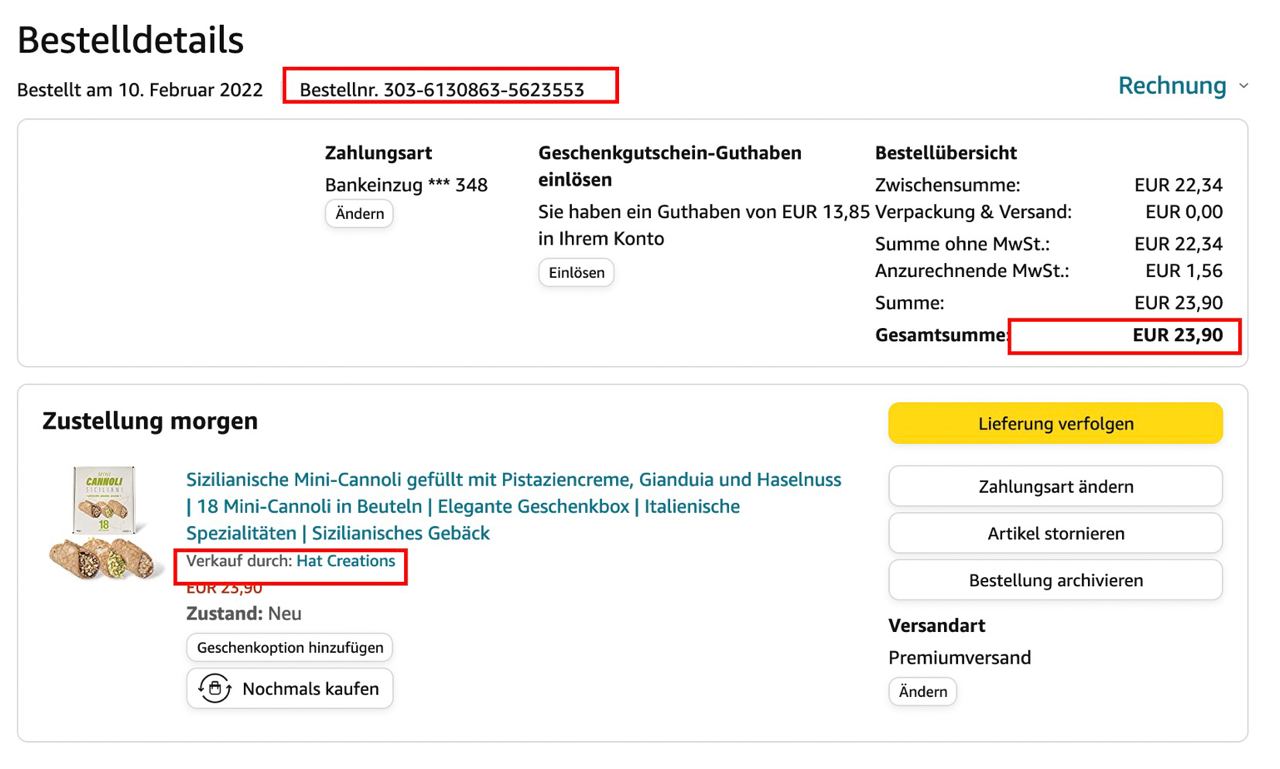Click the Zahlungsart ändern button
Viewport: 1280px width, 769px height.
point(1055,487)
